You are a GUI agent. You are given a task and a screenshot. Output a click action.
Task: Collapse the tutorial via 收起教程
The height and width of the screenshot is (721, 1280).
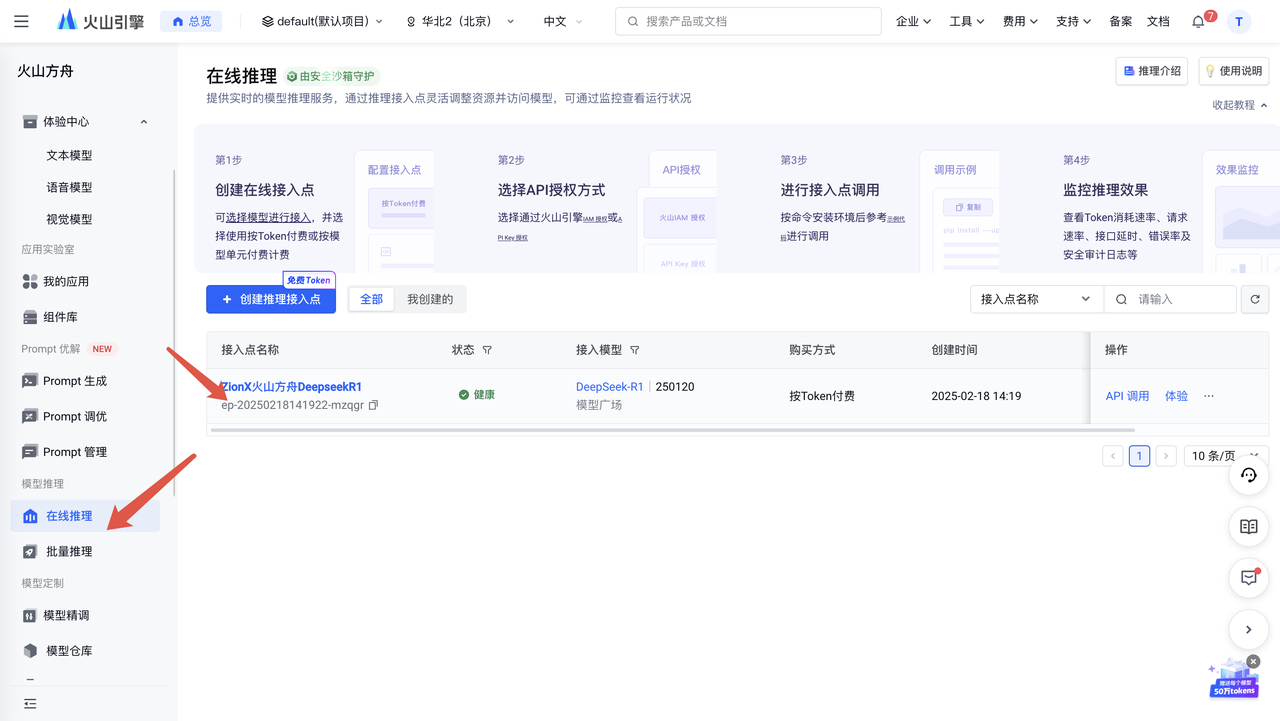point(1240,105)
